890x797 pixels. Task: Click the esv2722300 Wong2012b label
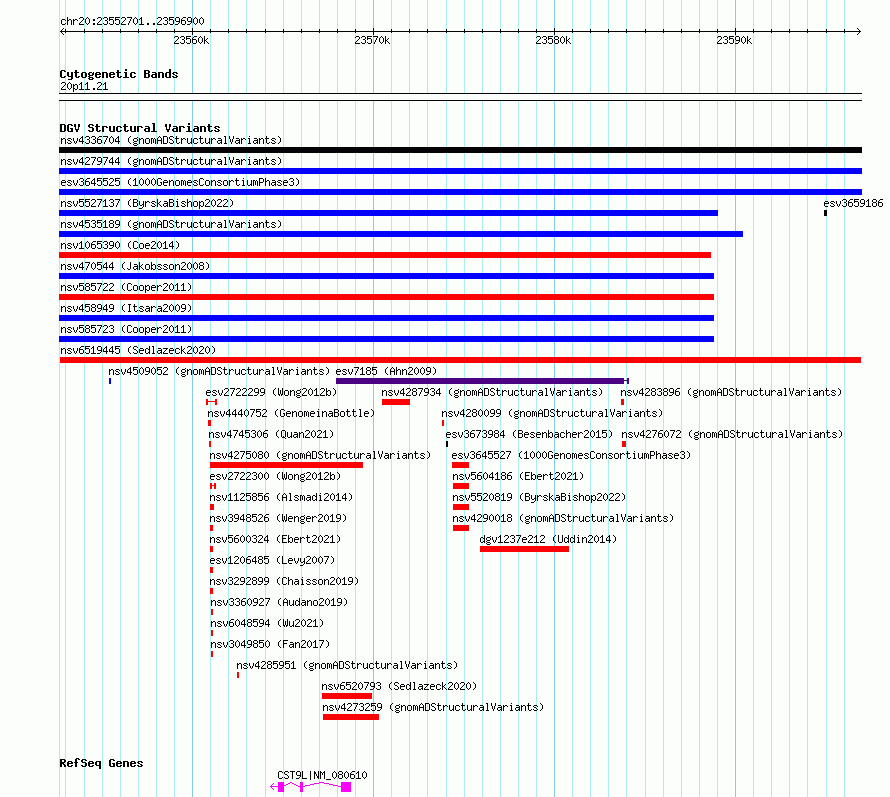275,476
